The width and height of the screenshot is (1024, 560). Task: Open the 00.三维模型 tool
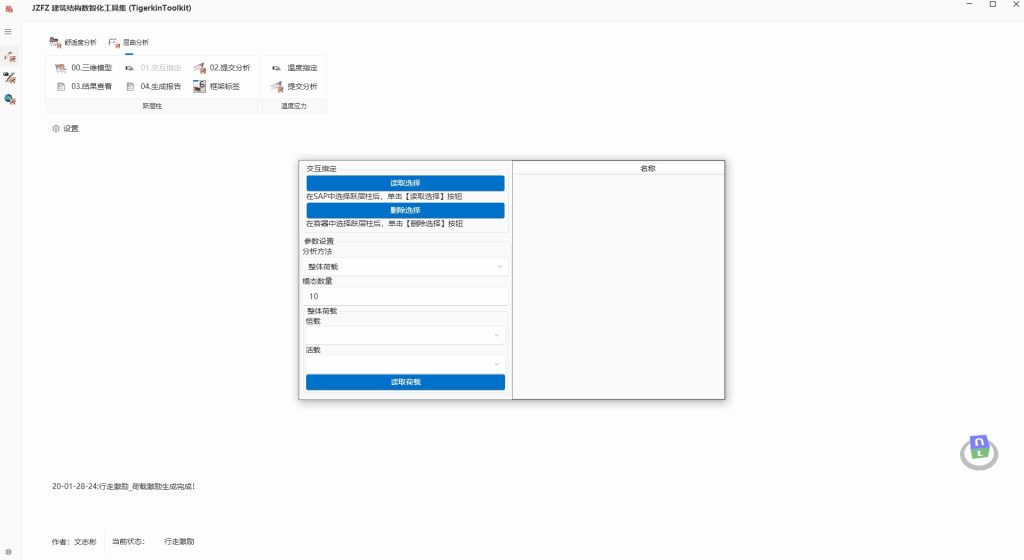[x=84, y=68]
